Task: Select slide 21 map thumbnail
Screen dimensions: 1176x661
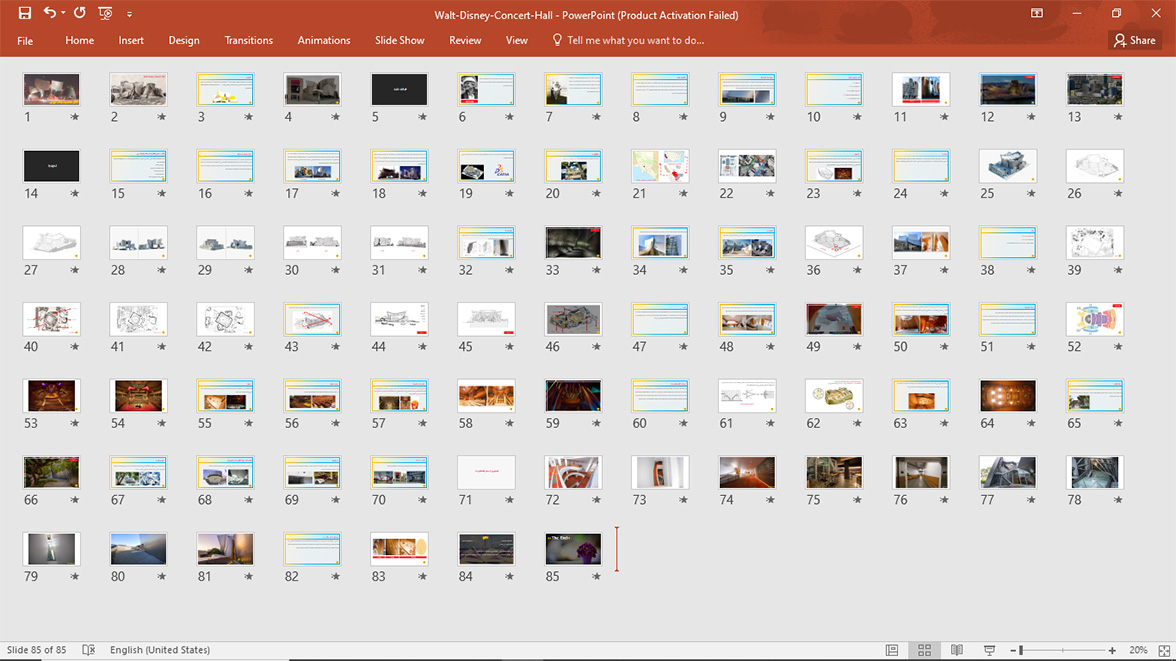Action: coord(660,166)
